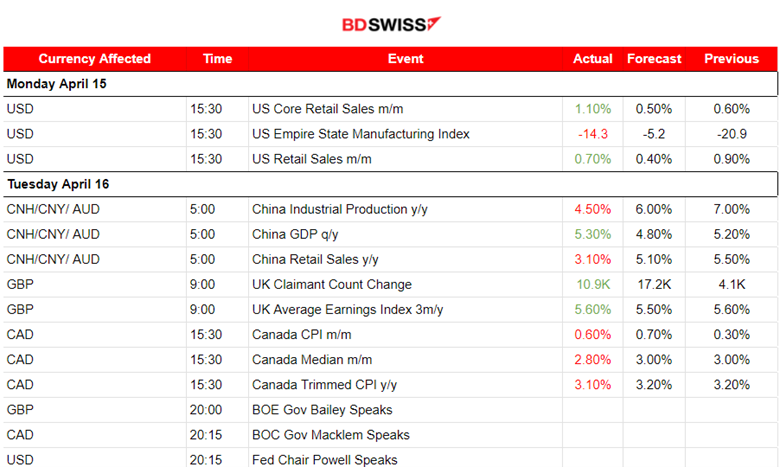Select the Tuesday April 16 date row
Viewport: 780px width, 467px height.
58,184
